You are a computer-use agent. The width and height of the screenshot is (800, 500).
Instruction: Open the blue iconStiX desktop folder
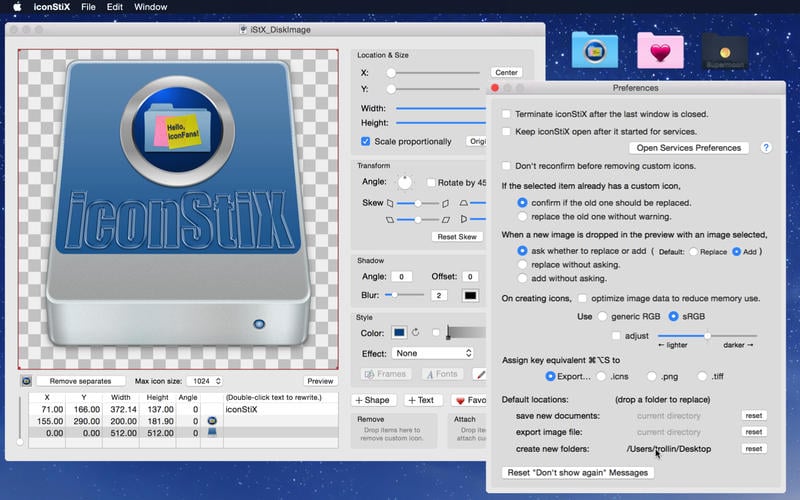(x=594, y=50)
